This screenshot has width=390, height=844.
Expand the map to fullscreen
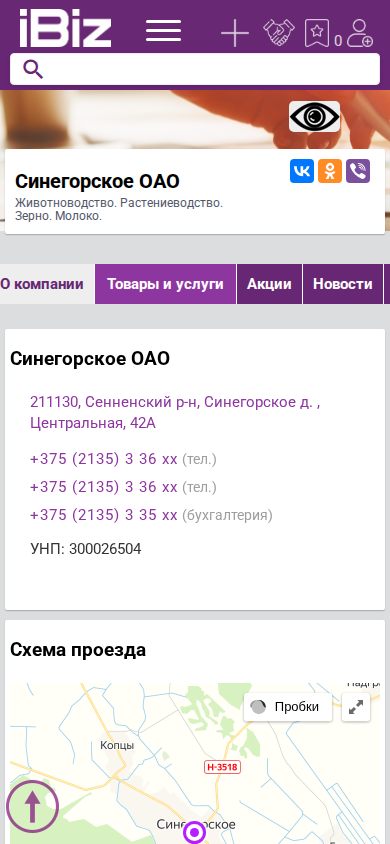[356, 707]
